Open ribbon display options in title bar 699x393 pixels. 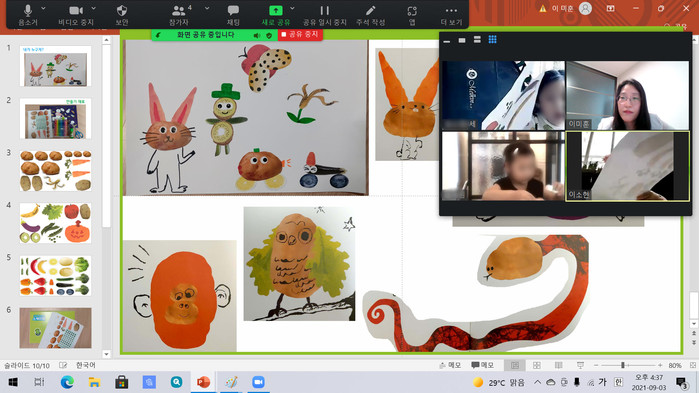(611, 8)
